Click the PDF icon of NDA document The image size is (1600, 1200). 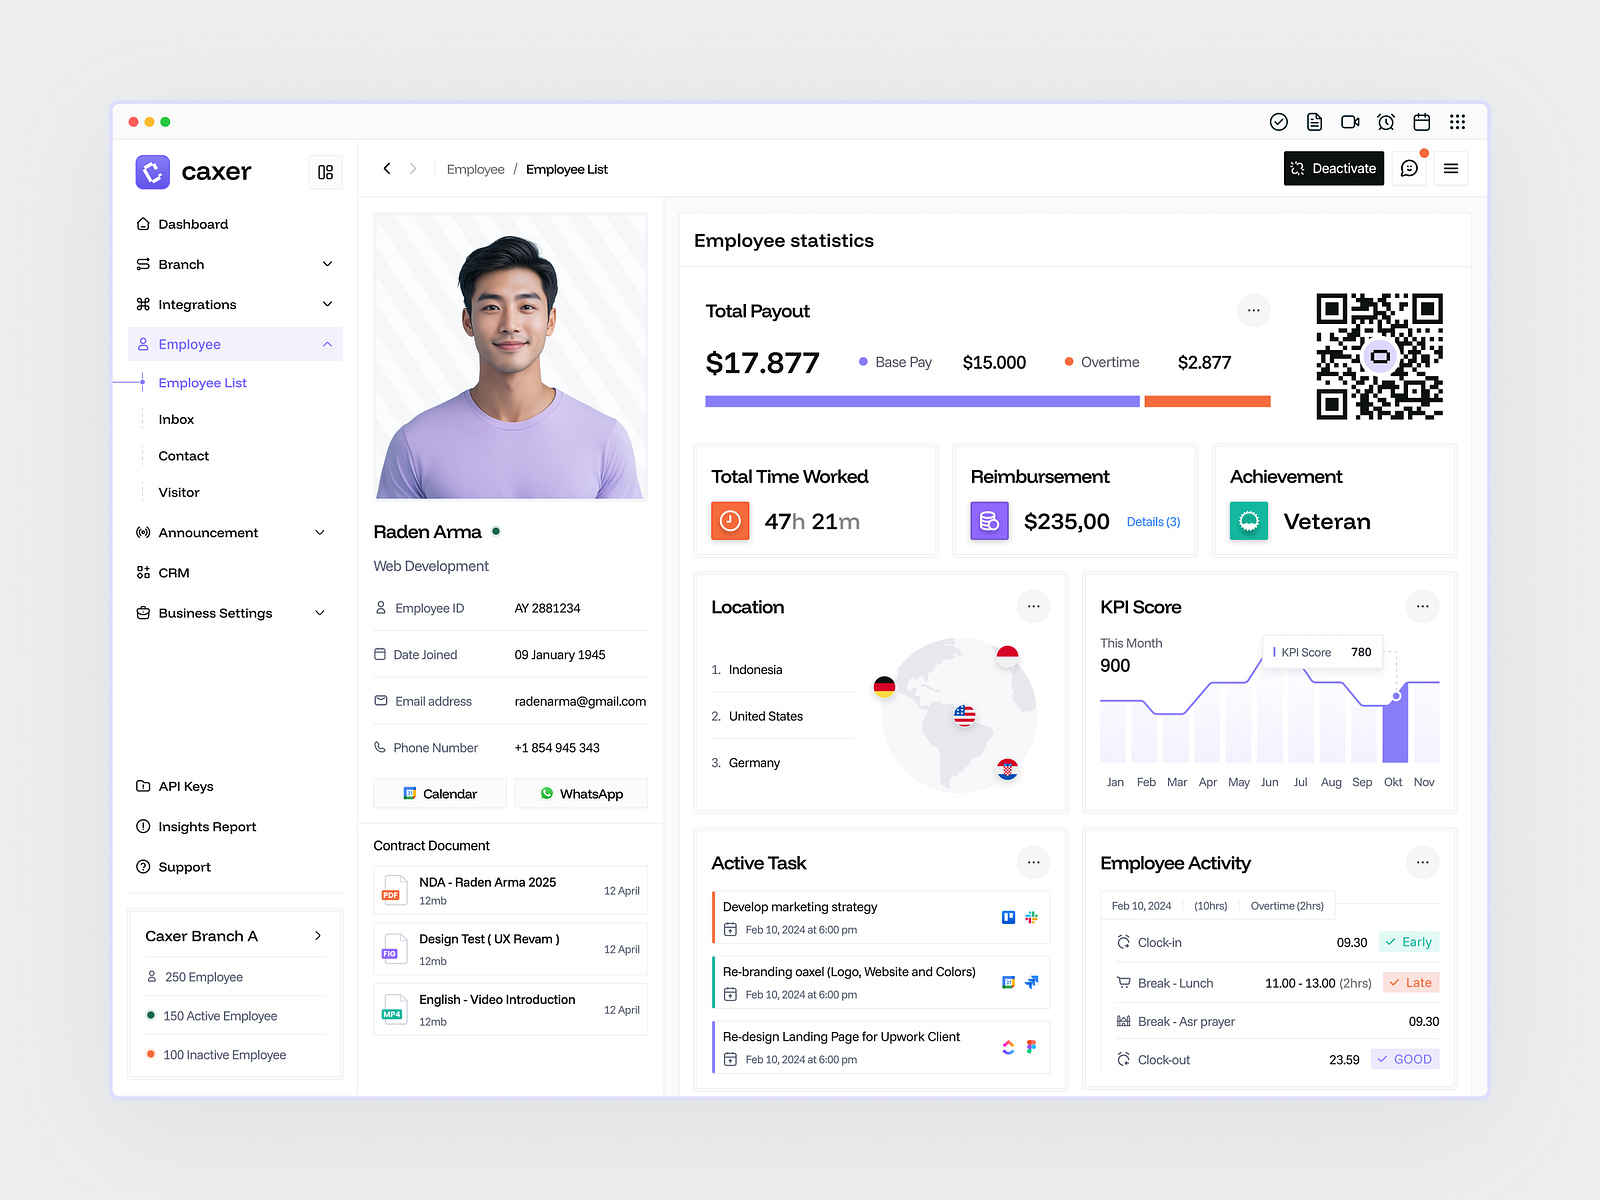tap(392, 889)
